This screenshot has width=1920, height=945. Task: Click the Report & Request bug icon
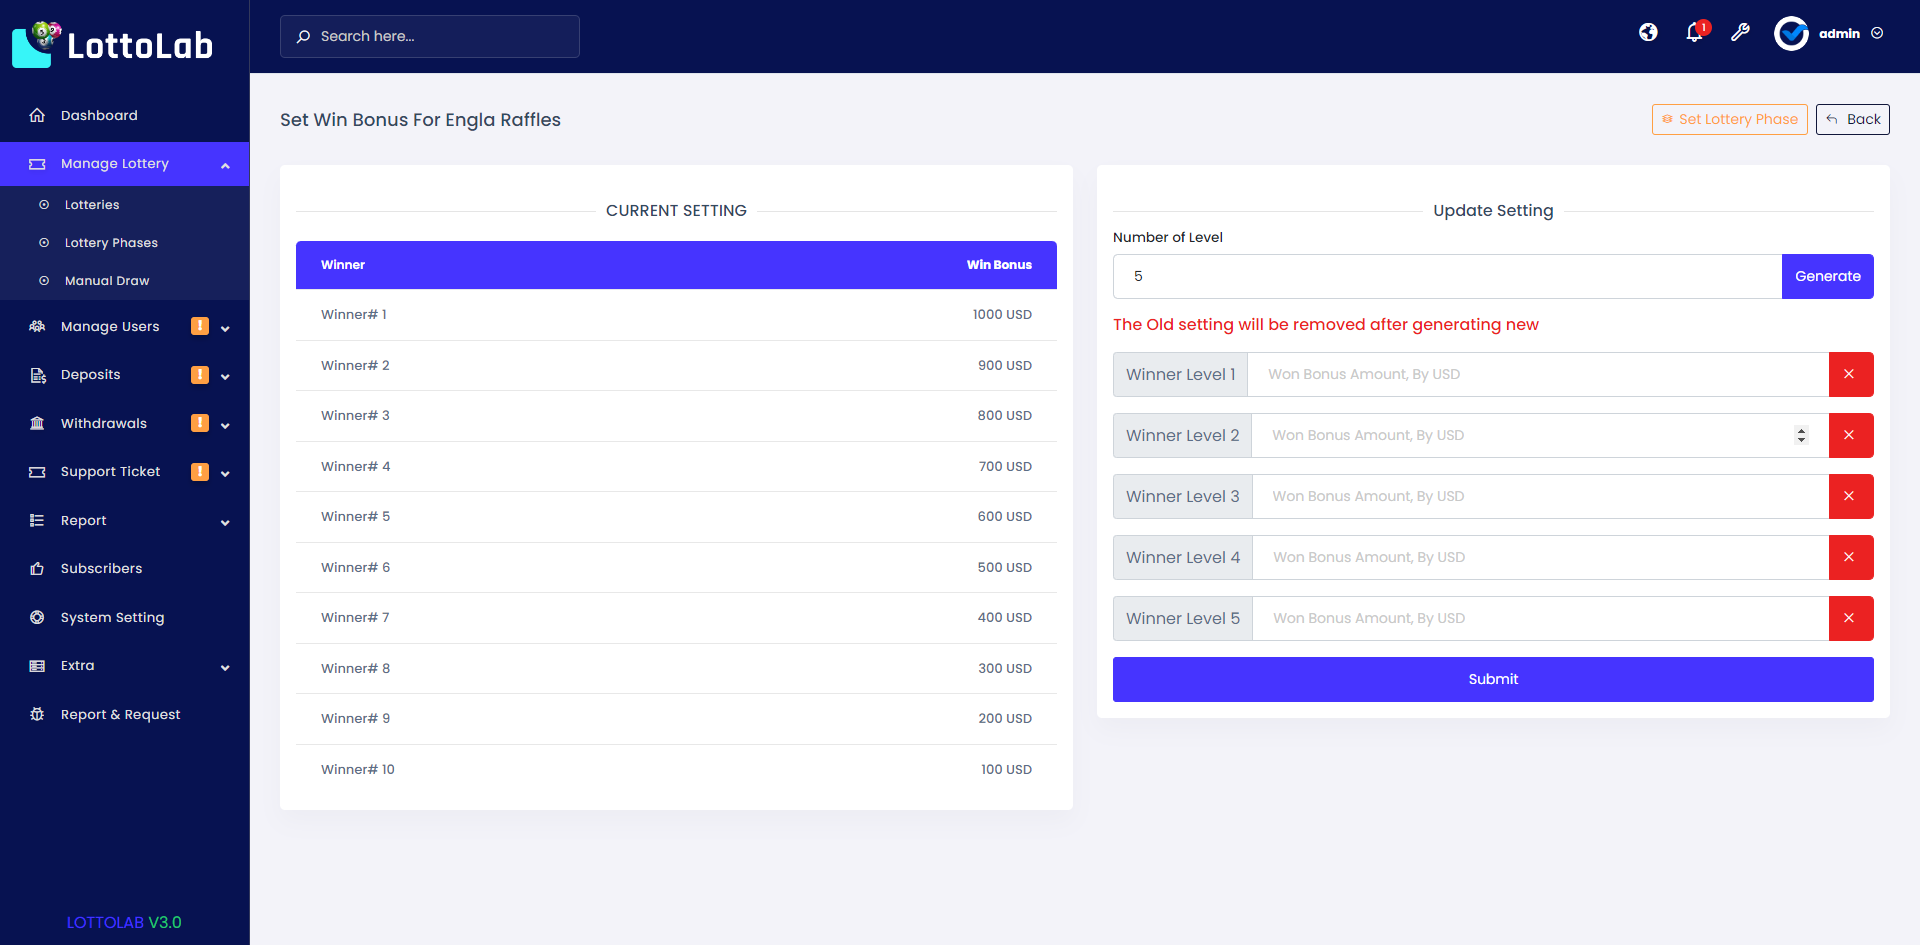[x=37, y=714]
